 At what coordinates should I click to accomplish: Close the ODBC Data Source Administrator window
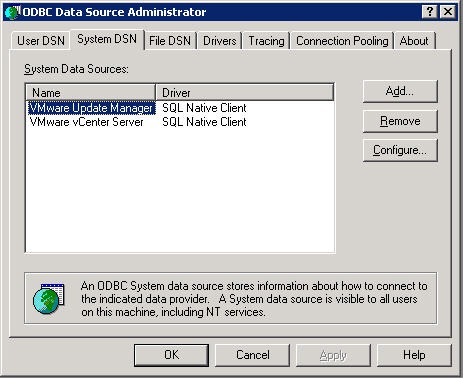coord(448,12)
